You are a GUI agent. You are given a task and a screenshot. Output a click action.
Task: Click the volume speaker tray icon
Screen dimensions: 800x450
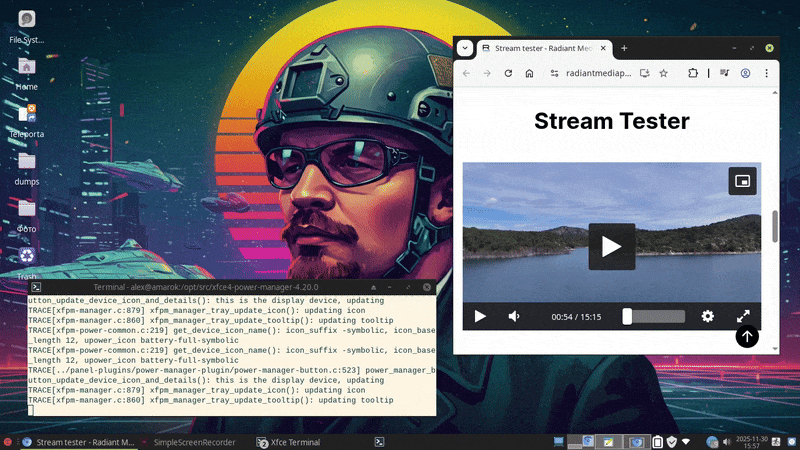click(x=727, y=442)
